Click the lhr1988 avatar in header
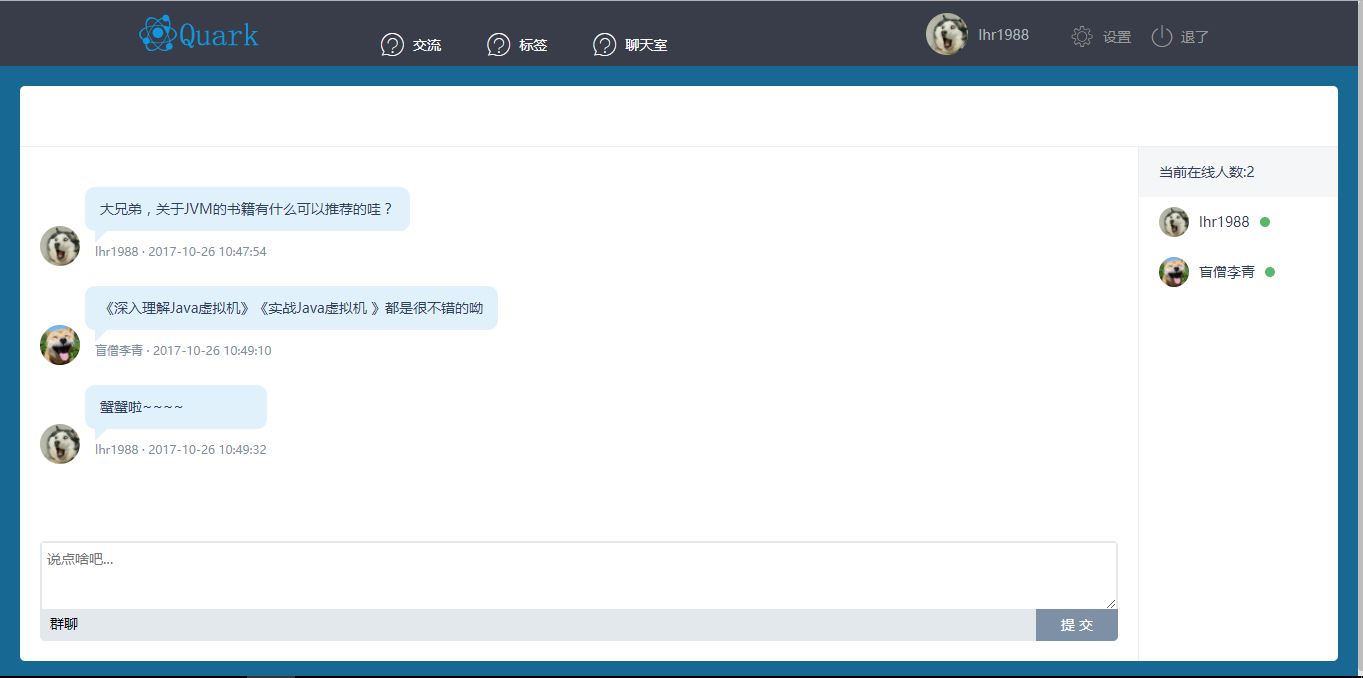Screen dimensions: 1363x678 coord(946,34)
